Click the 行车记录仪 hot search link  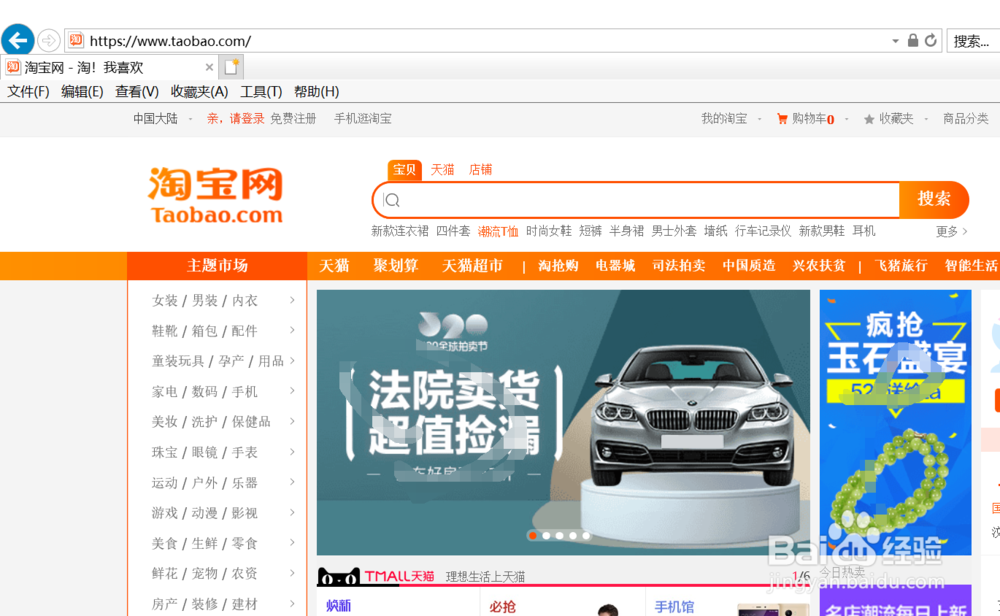coord(763,231)
